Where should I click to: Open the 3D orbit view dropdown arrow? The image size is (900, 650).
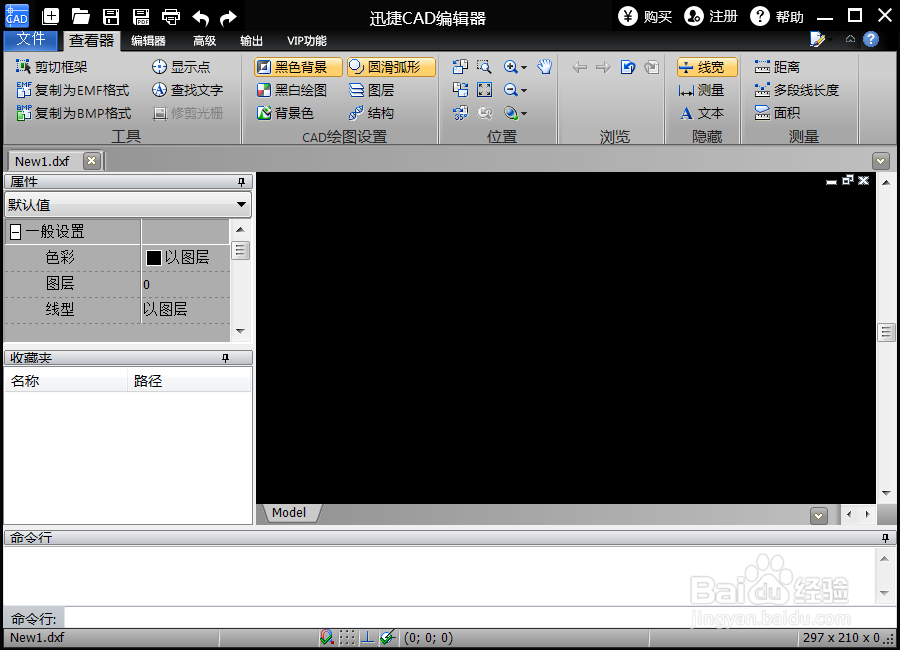coord(523,114)
